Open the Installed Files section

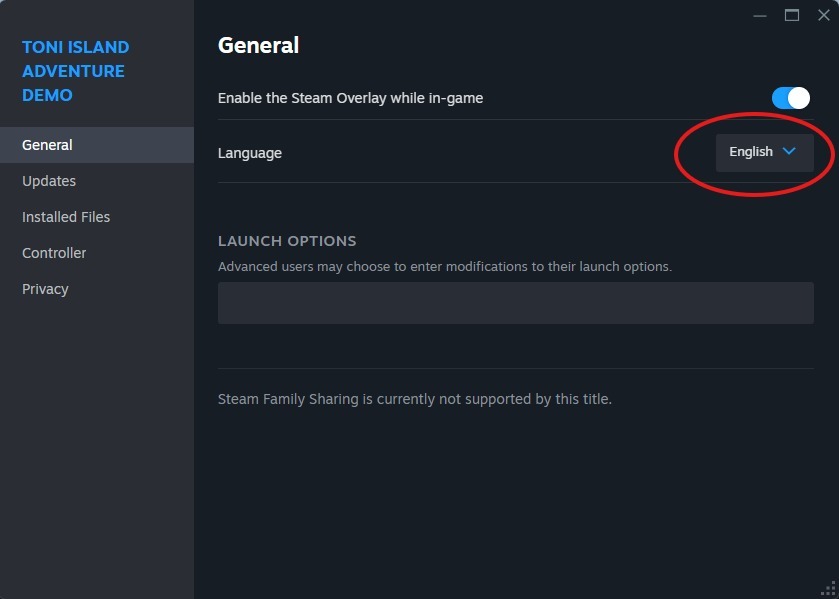pyautogui.click(x=66, y=216)
